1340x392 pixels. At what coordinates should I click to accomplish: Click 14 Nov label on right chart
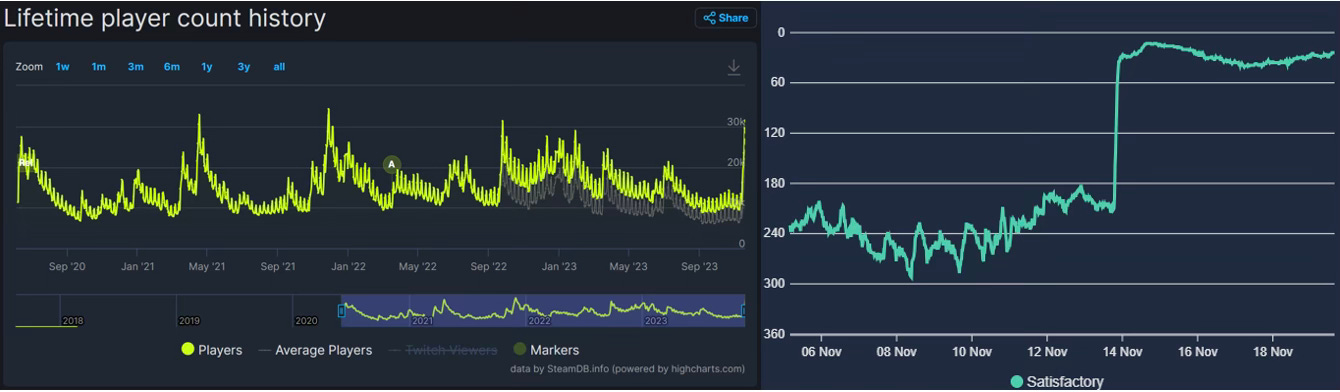[1122, 352]
